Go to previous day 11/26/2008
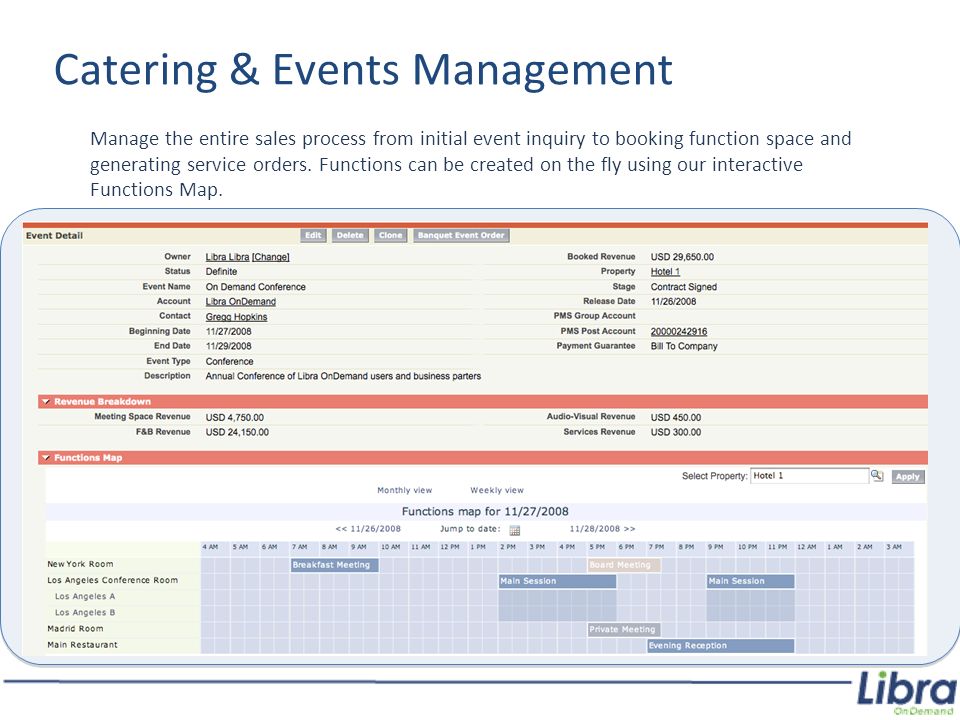This screenshot has width=960, height=720. point(368,529)
